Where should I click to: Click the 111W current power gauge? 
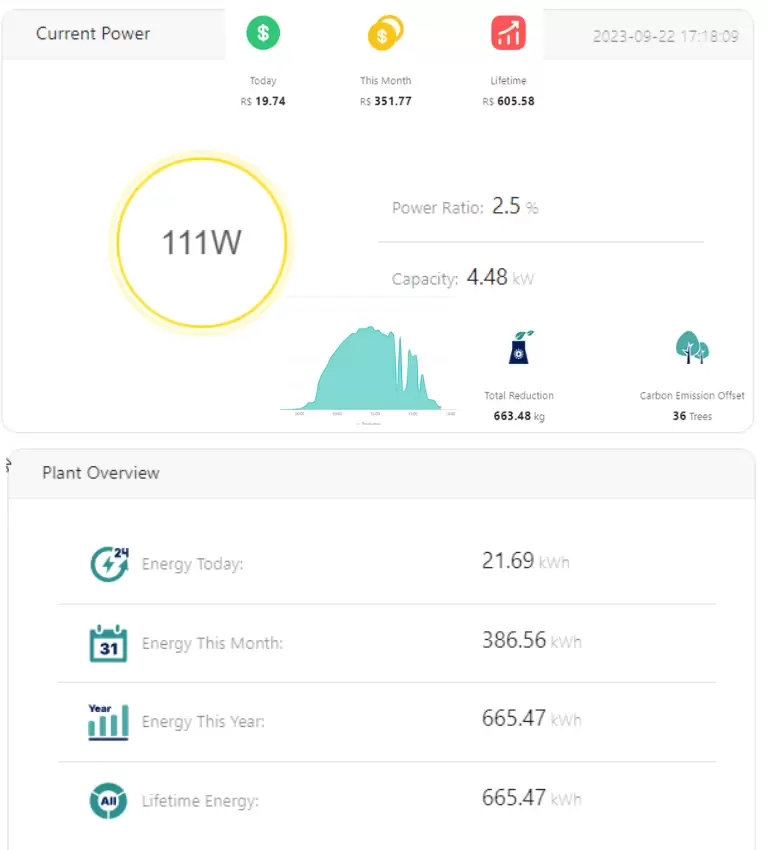[202, 242]
